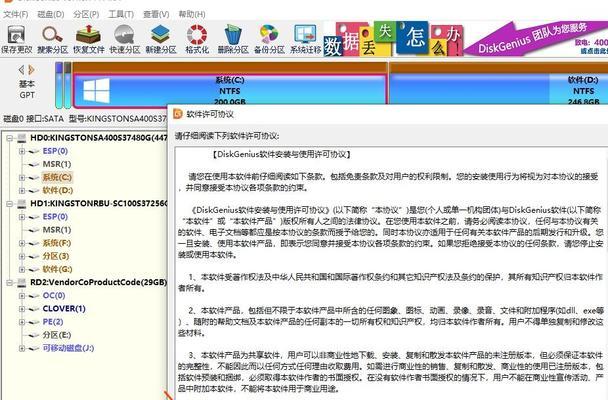Select ESP(0) under HD1 in the tree
608x400 pixels.
pos(55,217)
